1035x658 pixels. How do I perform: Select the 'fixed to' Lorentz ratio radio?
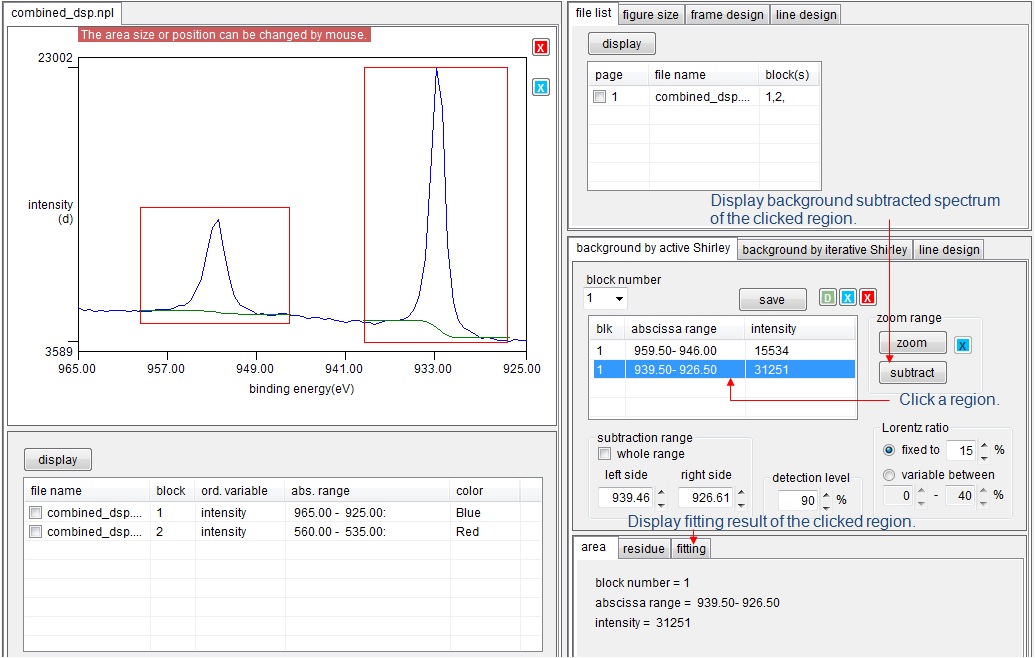pyautogui.click(x=889, y=449)
